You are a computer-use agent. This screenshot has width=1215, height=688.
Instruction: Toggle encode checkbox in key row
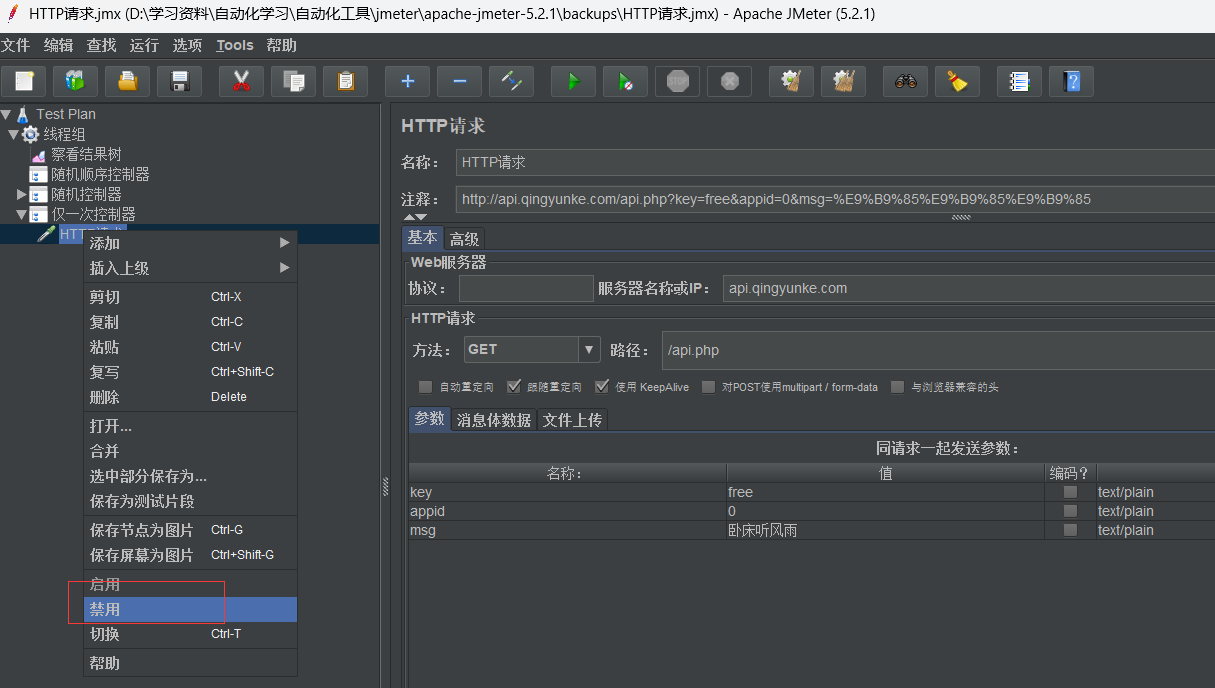pyautogui.click(x=1070, y=492)
